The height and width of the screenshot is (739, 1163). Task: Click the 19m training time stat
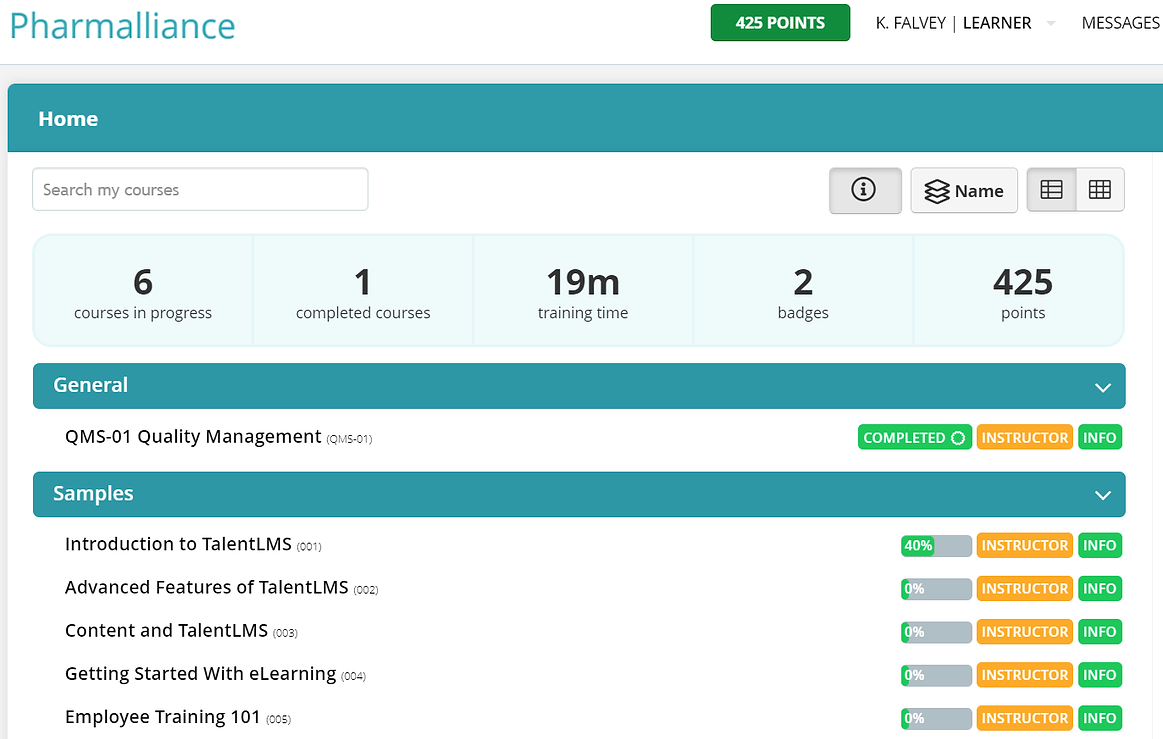coord(583,291)
